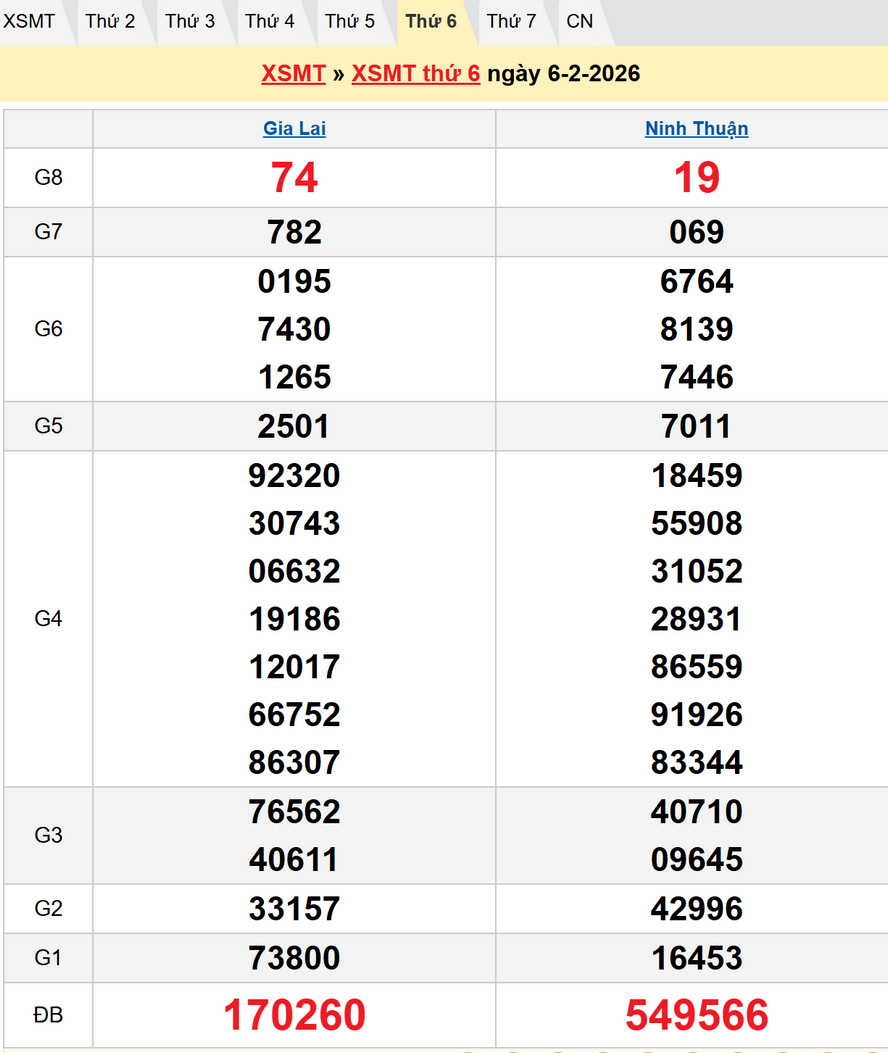Open the Ninh Thuận province link
The width and height of the screenshot is (888, 1053).
[696, 129]
